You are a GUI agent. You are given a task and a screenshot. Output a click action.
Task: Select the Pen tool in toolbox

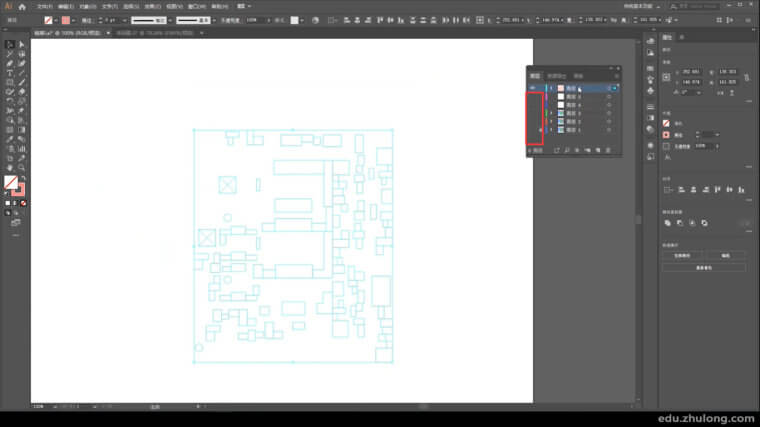pos(10,63)
